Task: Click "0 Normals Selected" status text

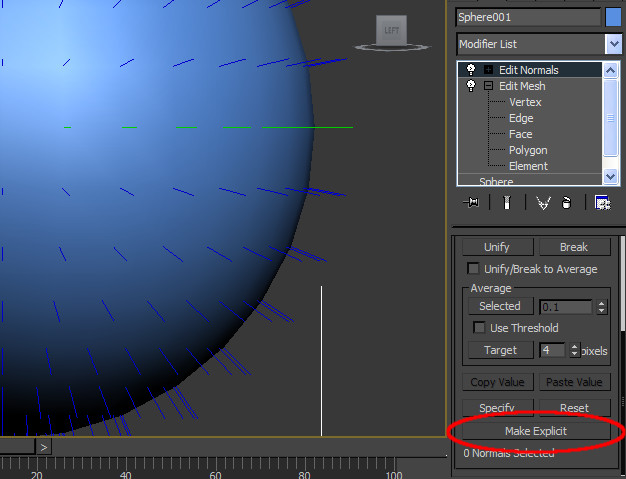Action: pyautogui.click(x=509, y=453)
